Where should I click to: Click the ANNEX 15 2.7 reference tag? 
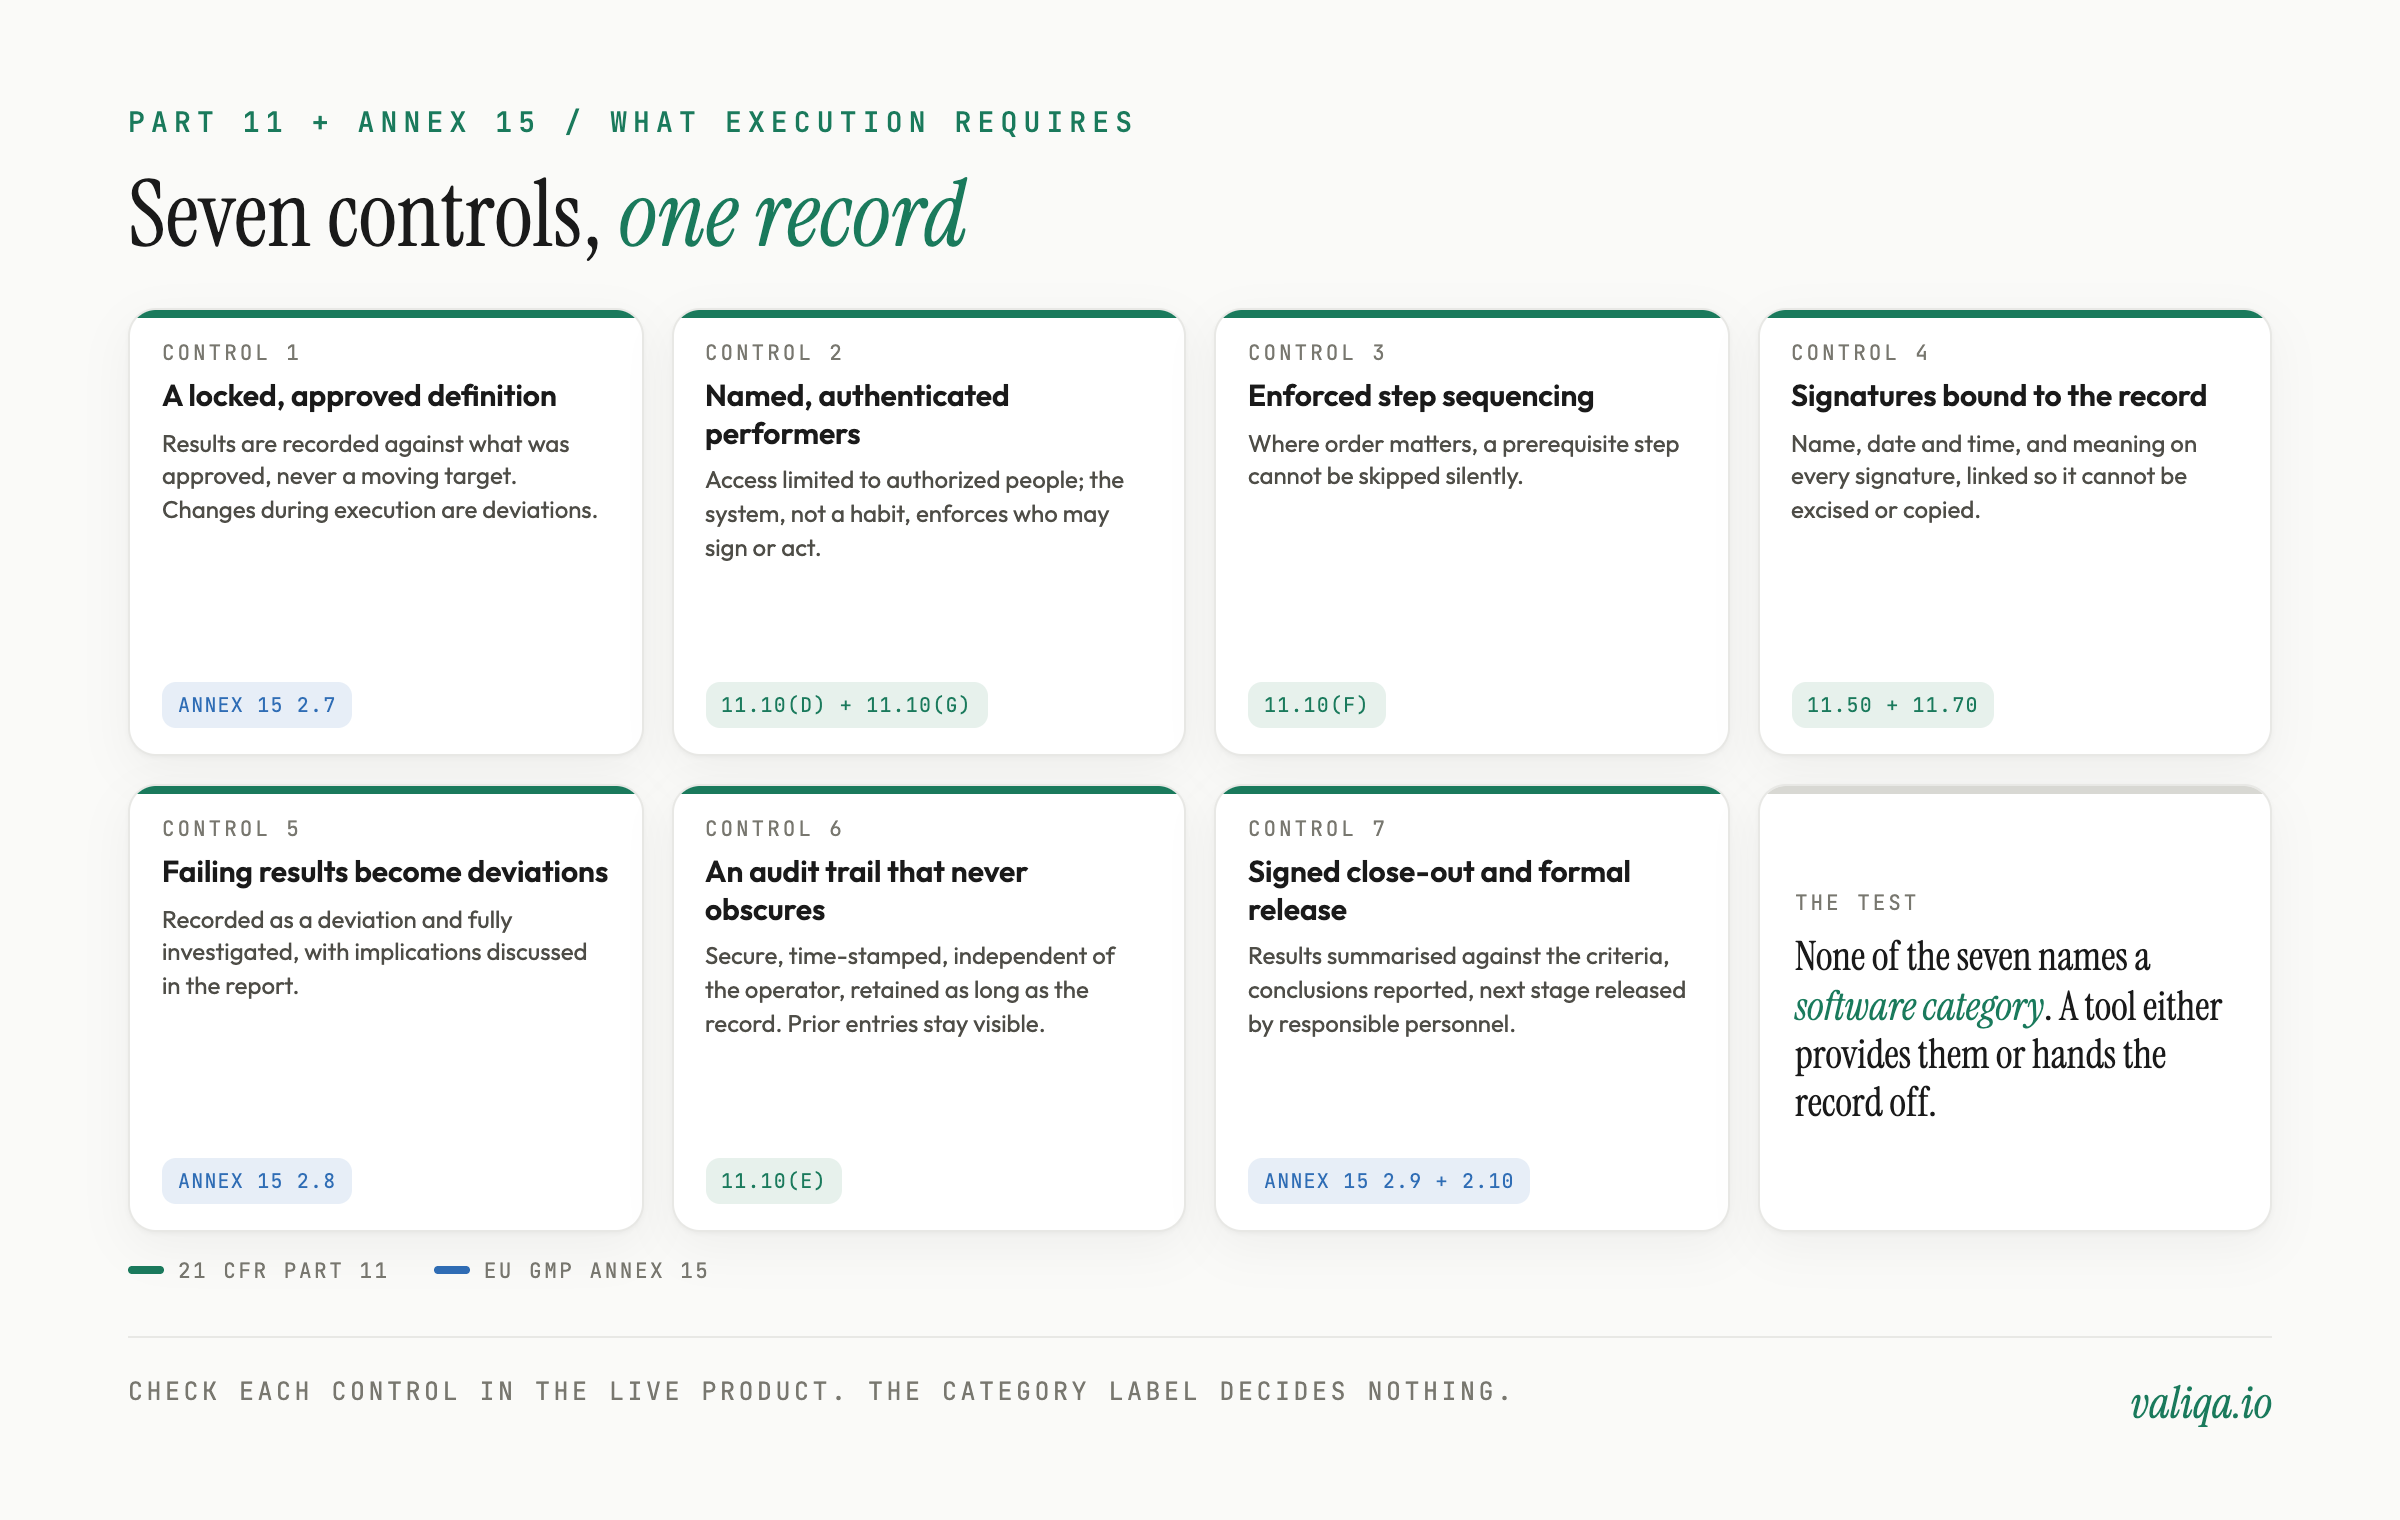pyautogui.click(x=257, y=705)
